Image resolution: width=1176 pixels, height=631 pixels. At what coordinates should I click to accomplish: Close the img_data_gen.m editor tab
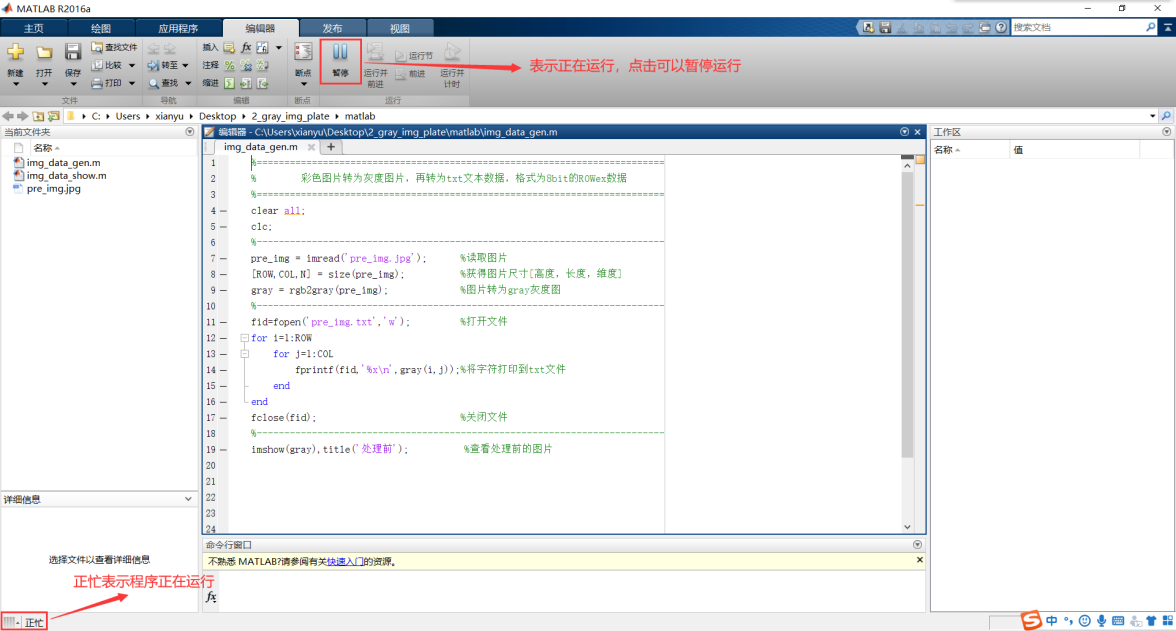[311, 147]
